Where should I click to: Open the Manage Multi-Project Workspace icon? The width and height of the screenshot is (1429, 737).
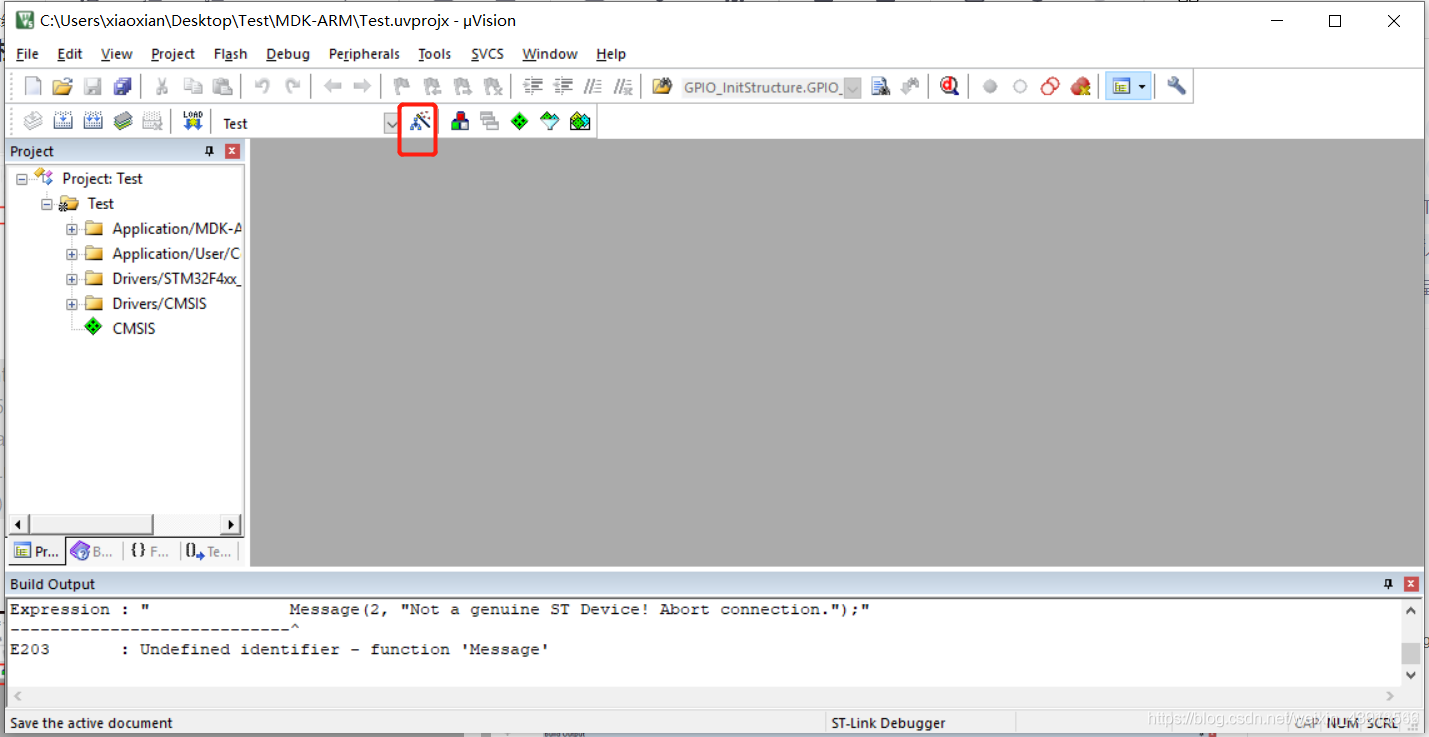[489, 122]
